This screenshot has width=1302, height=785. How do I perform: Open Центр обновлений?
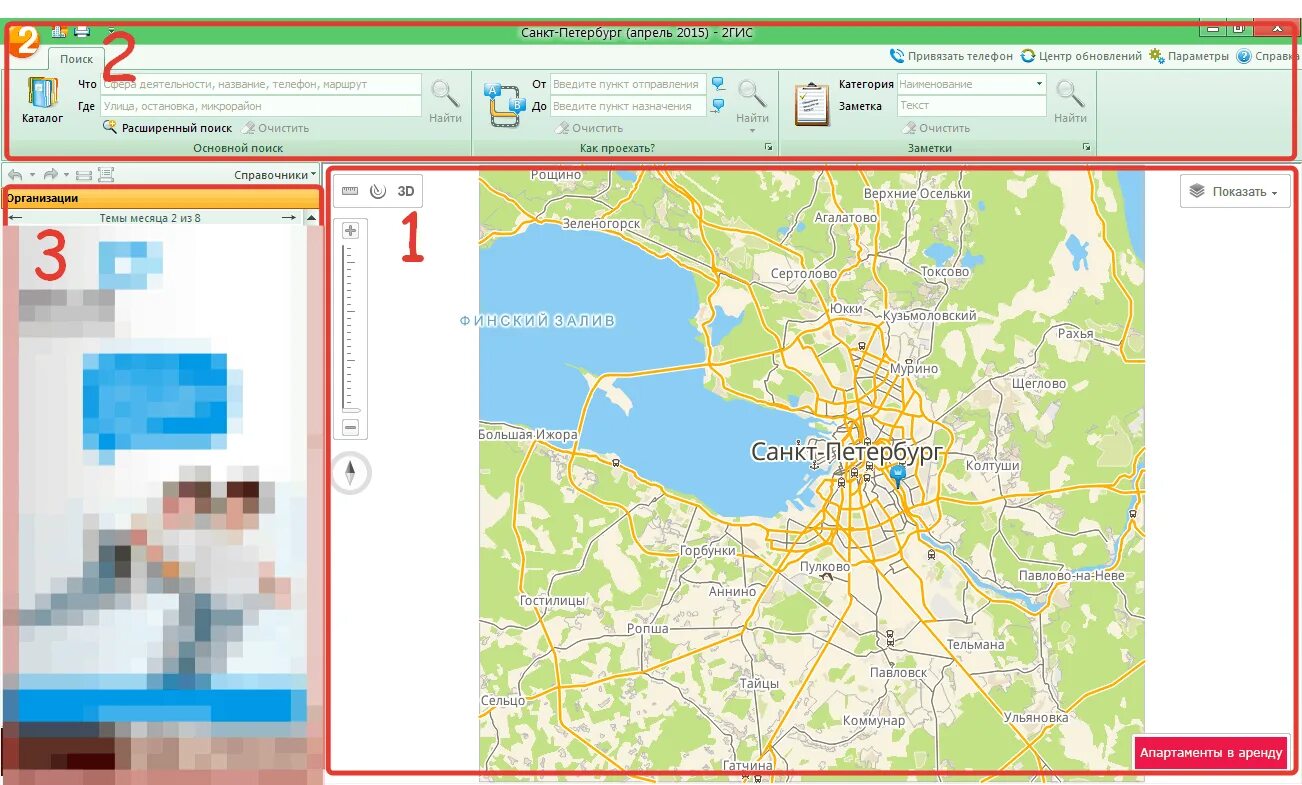(x=1081, y=56)
